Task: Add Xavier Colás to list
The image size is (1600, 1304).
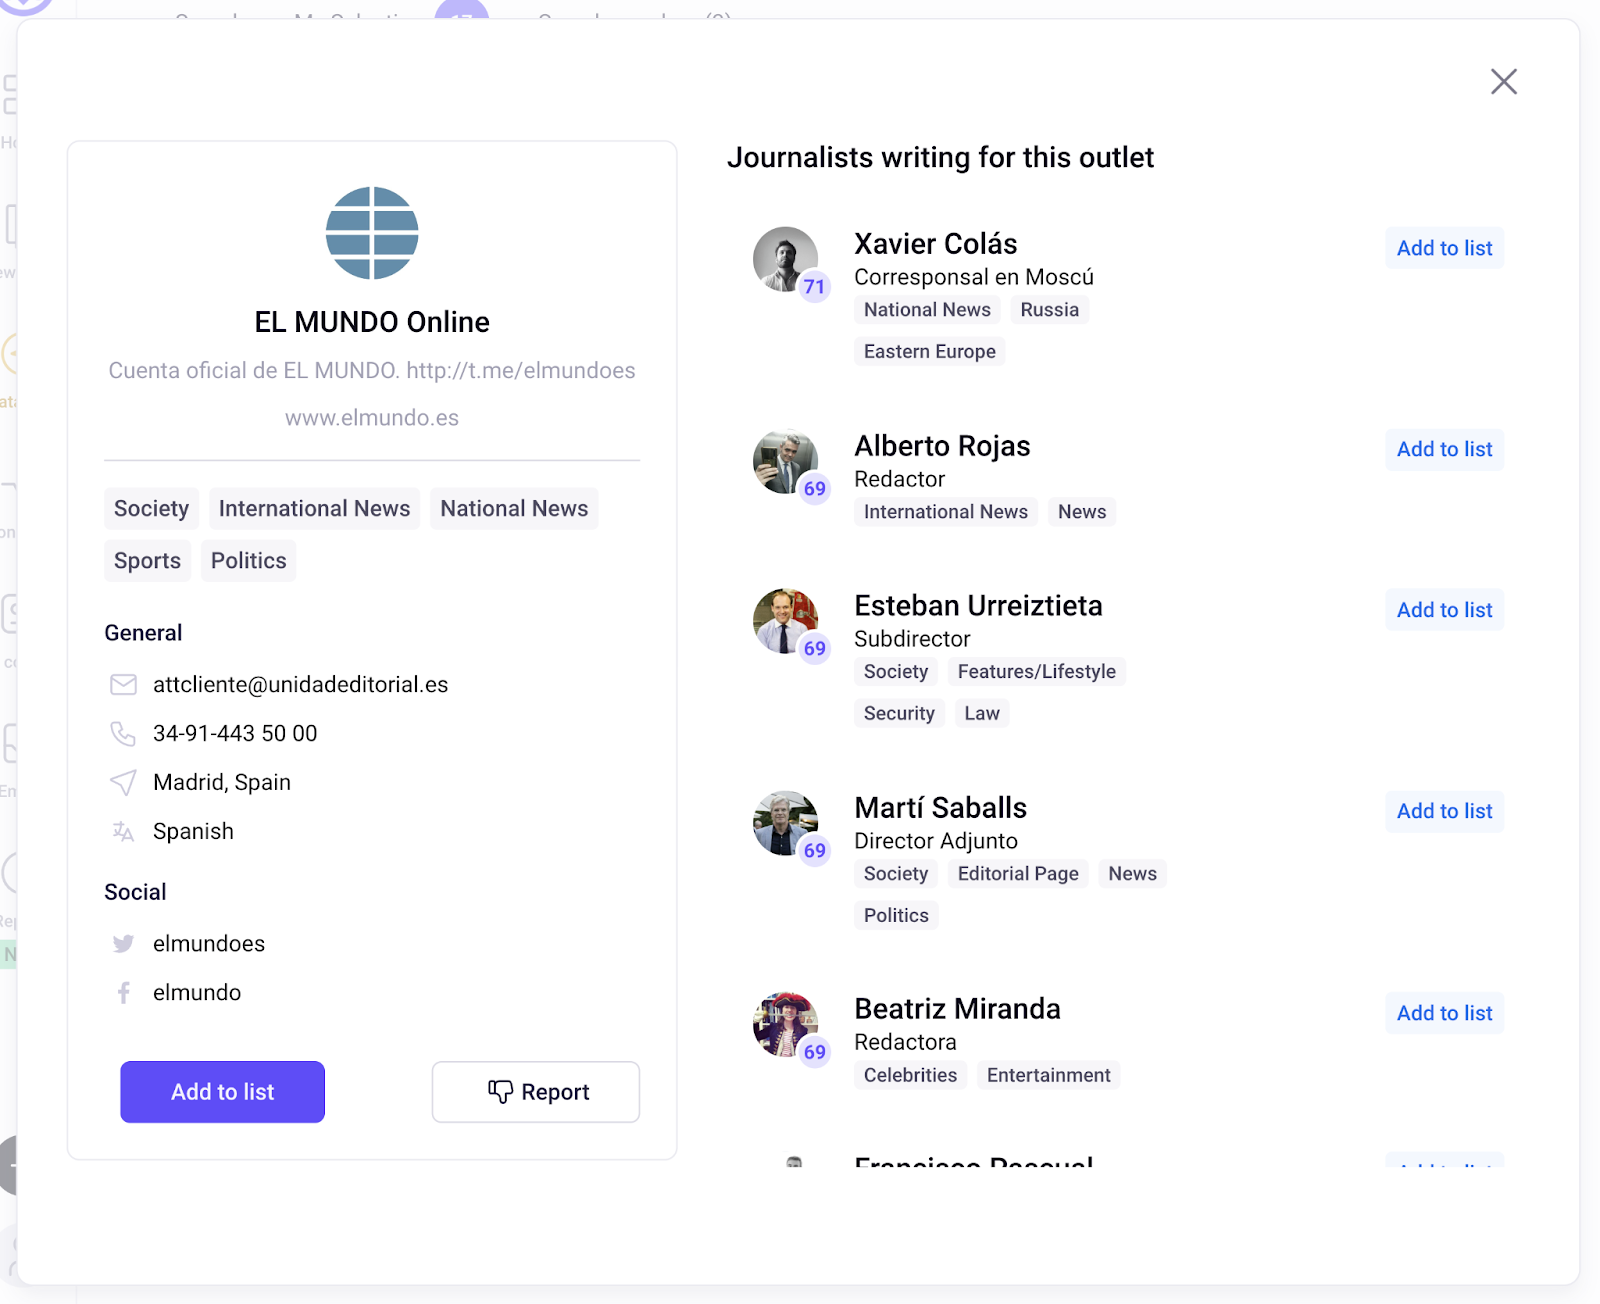Action: click(x=1444, y=248)
